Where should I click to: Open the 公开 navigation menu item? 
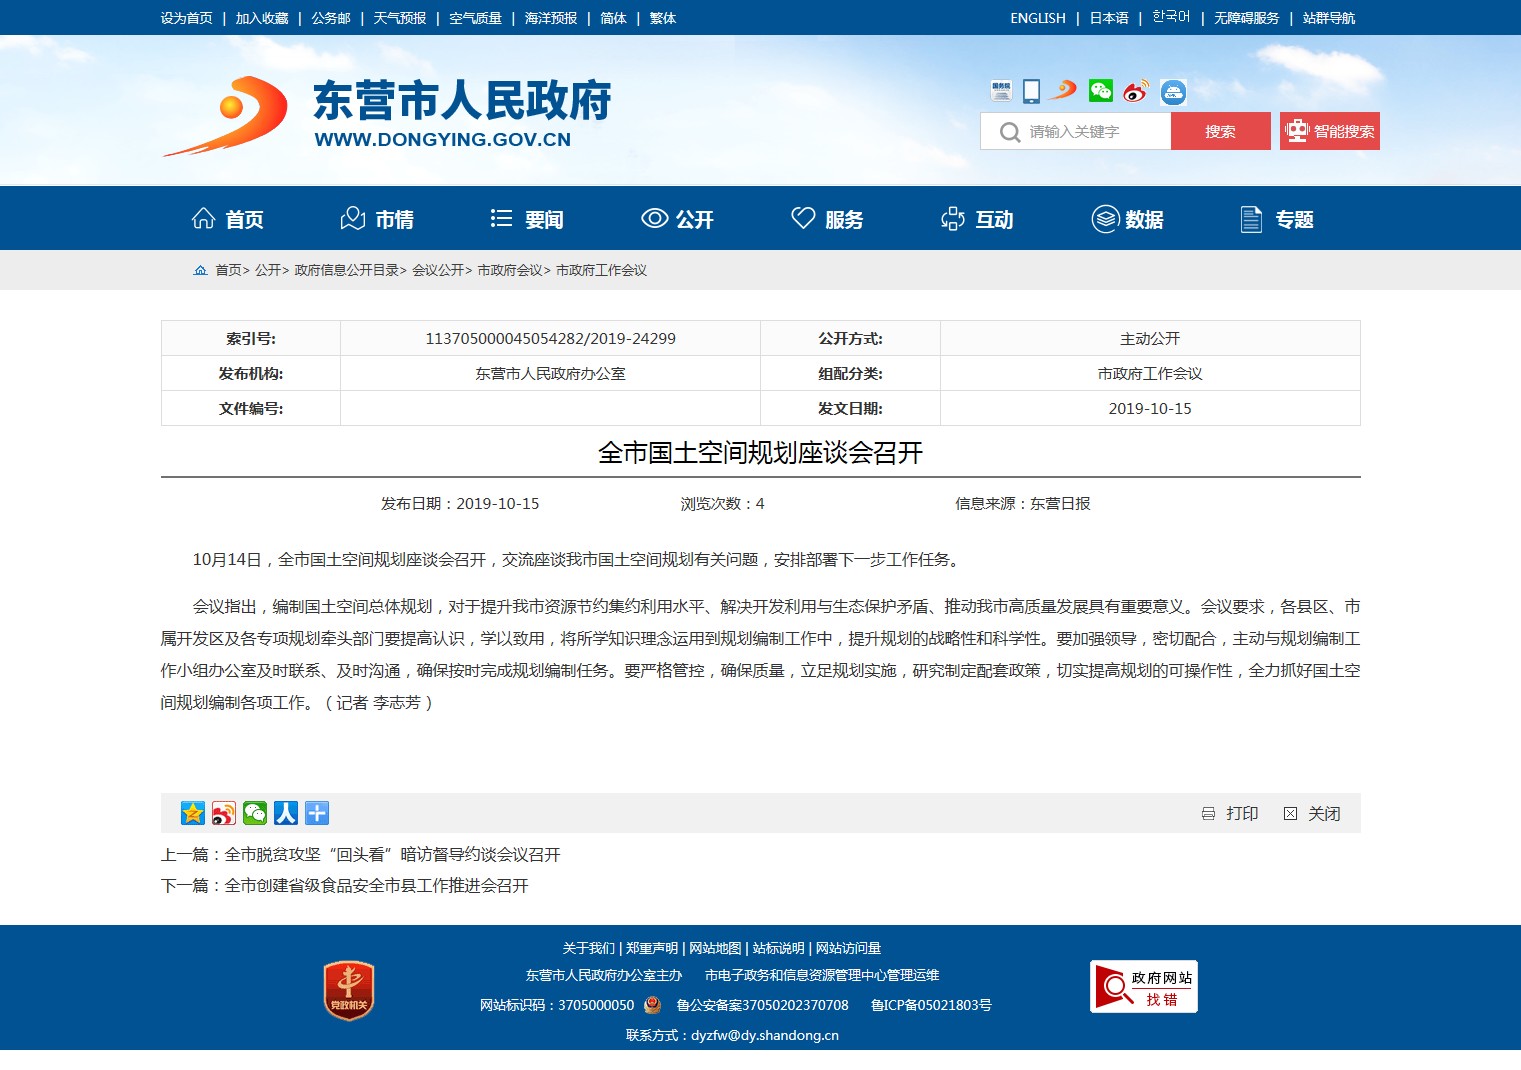click(x=677, y=219)
